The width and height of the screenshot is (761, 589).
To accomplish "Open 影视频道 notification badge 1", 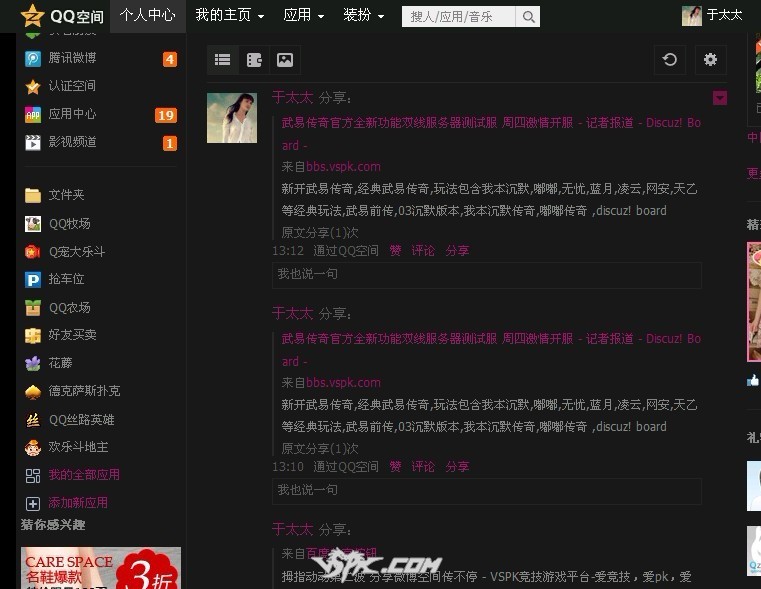I will click(169, 143).
